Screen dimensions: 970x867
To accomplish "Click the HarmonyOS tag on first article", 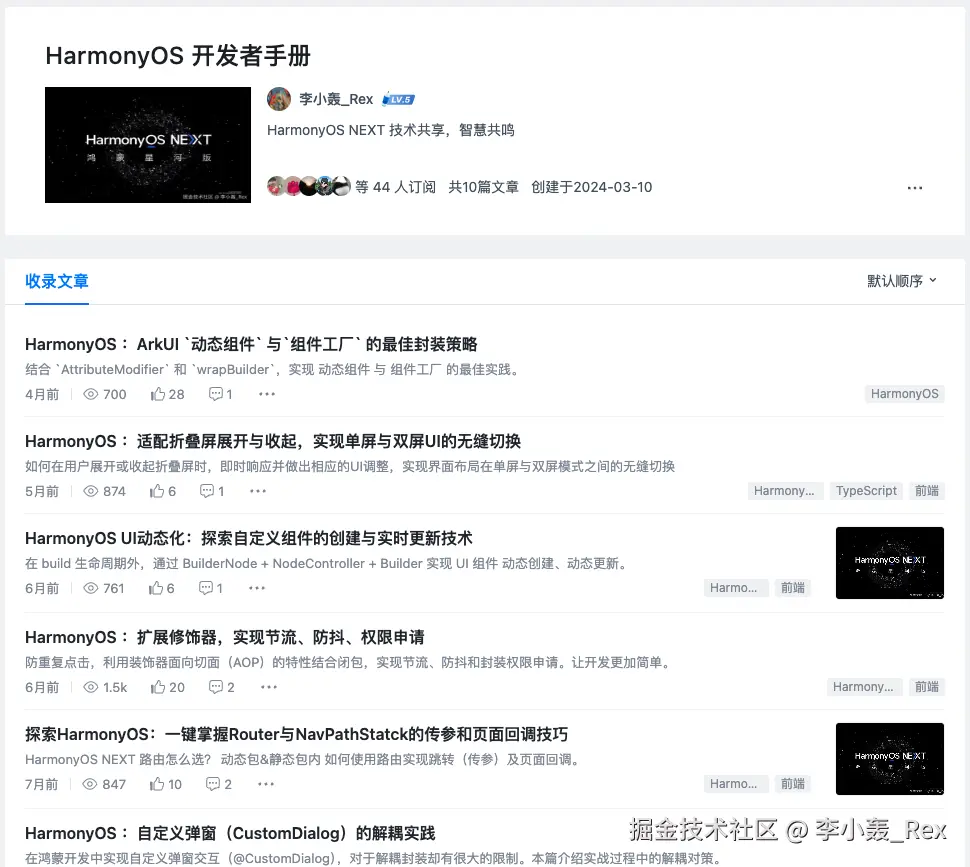I will click(904, 394).
